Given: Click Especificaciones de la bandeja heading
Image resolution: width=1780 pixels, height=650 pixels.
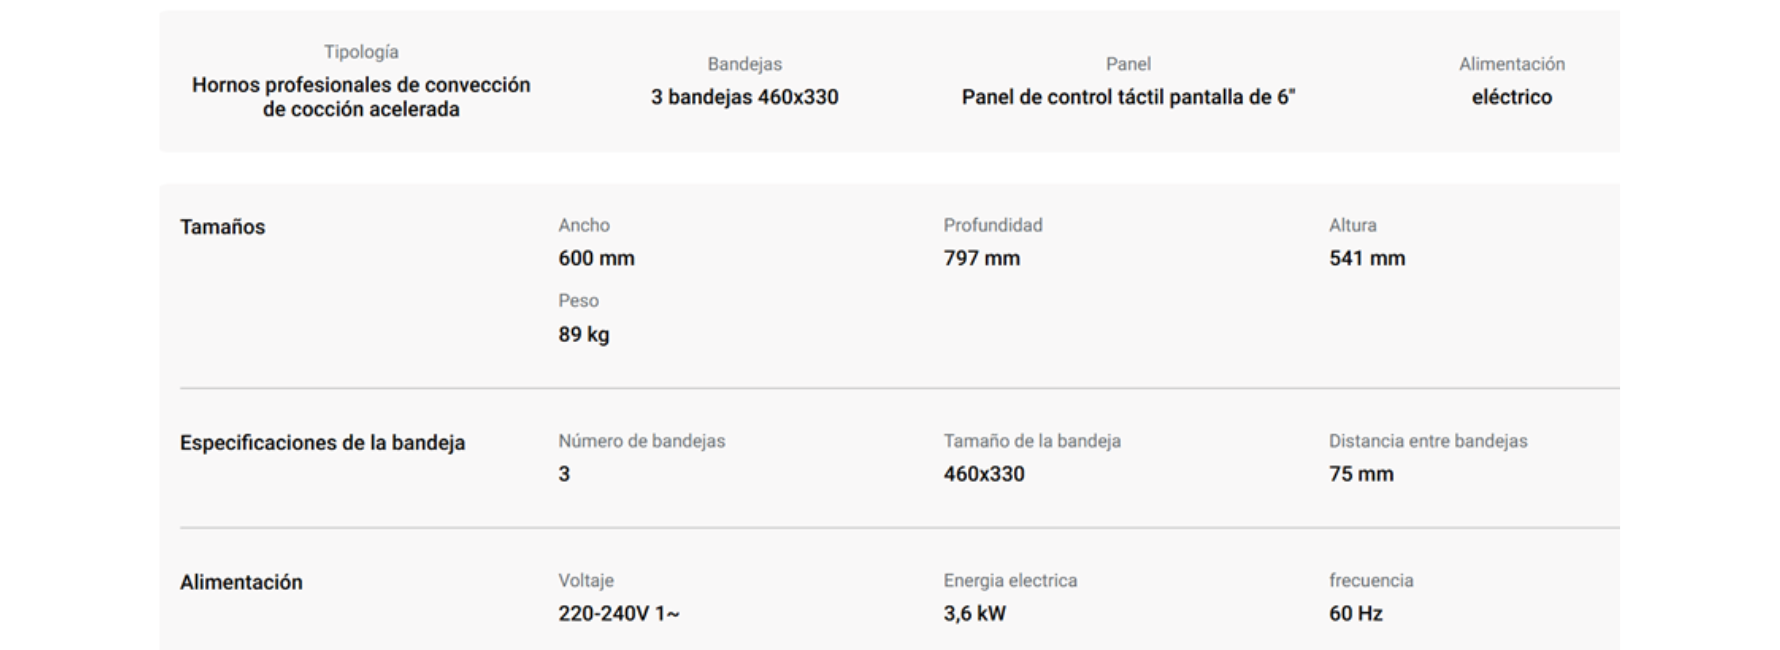Looking at the screenshot, I should tap(323, 443).
